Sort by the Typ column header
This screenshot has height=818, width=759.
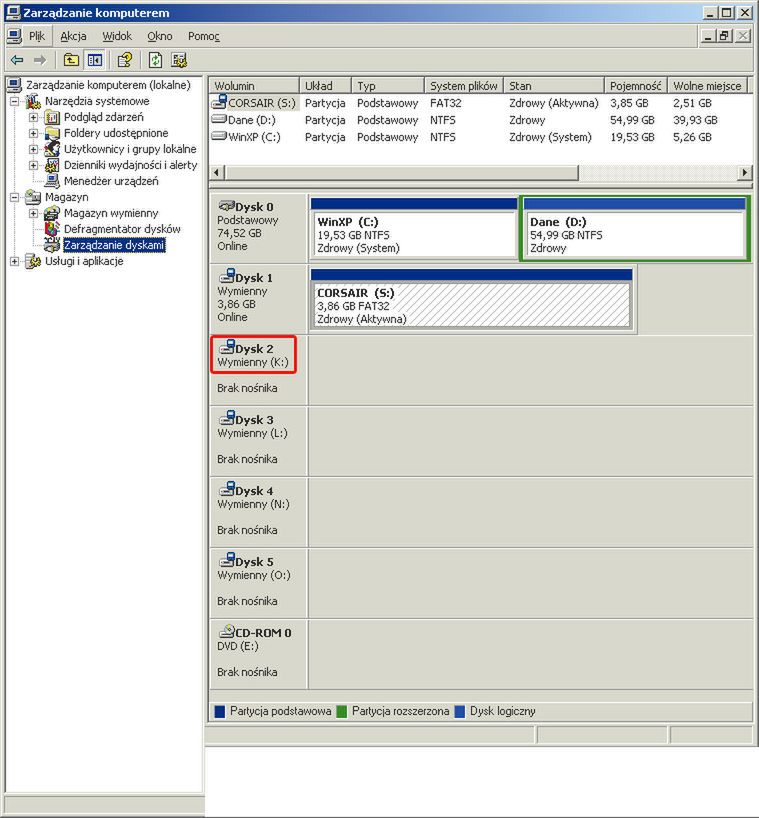(388, 86)
